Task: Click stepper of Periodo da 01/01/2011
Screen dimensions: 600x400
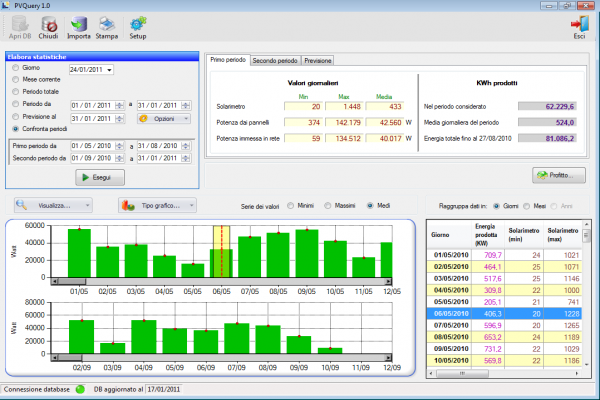Action: point(120,105)
